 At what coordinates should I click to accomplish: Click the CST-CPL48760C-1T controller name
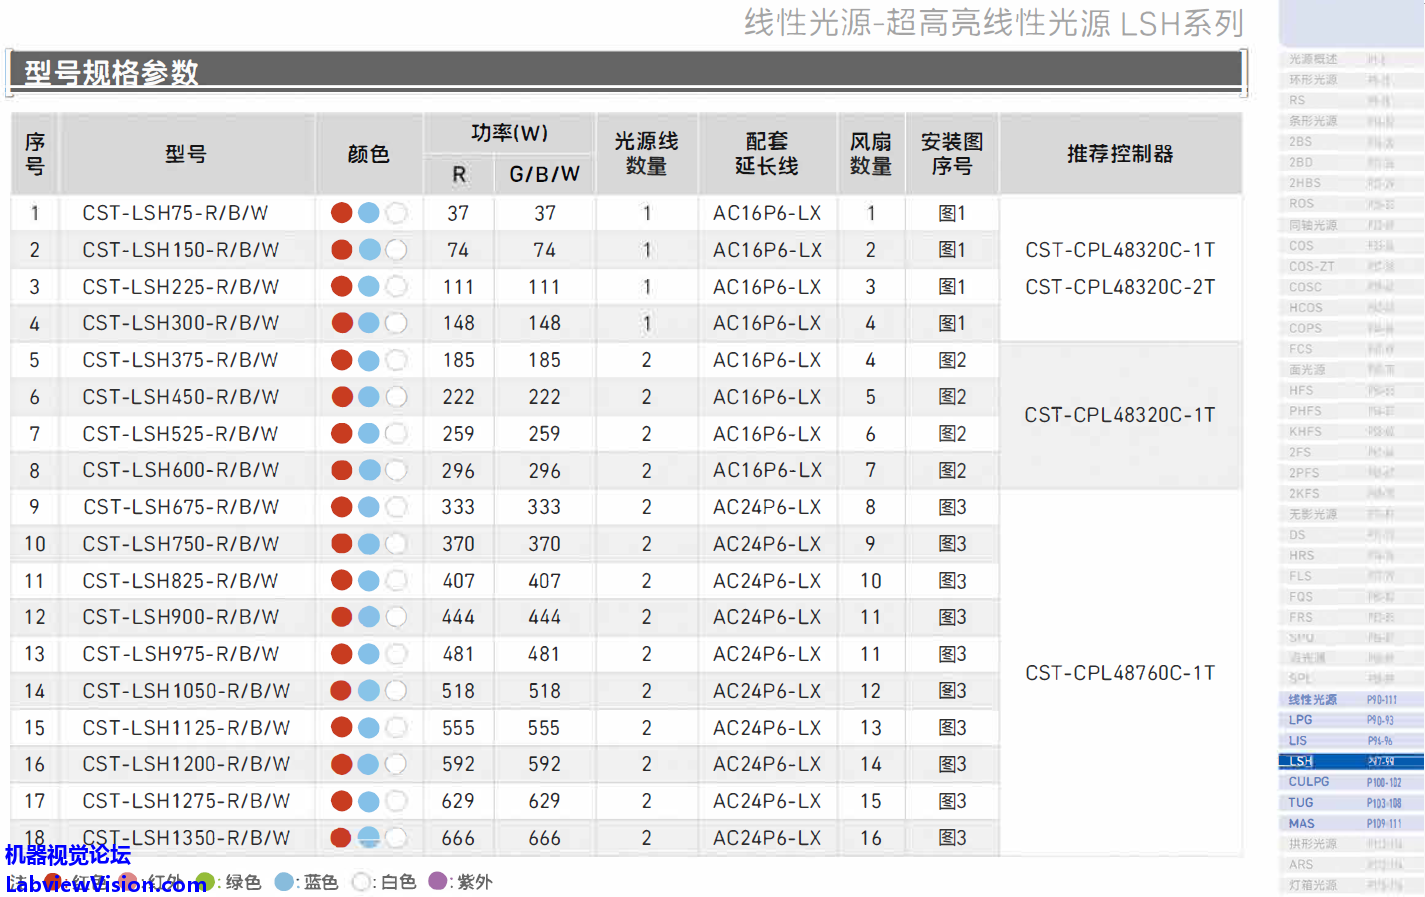1120,673
